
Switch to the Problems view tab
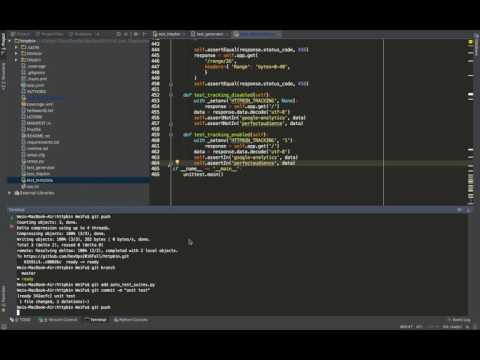[x=80, y=34]
